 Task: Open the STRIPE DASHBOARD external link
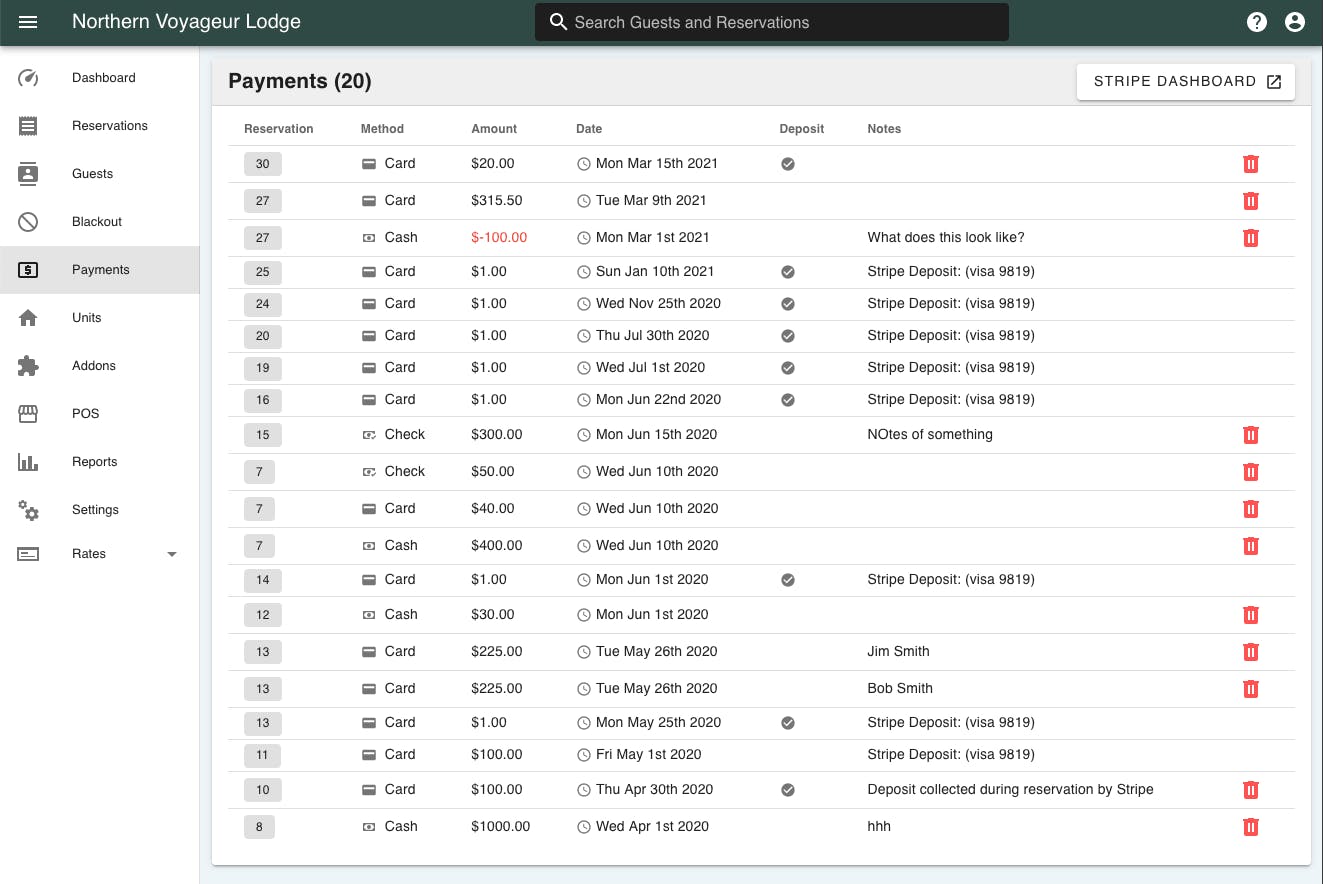[1185, 81]
